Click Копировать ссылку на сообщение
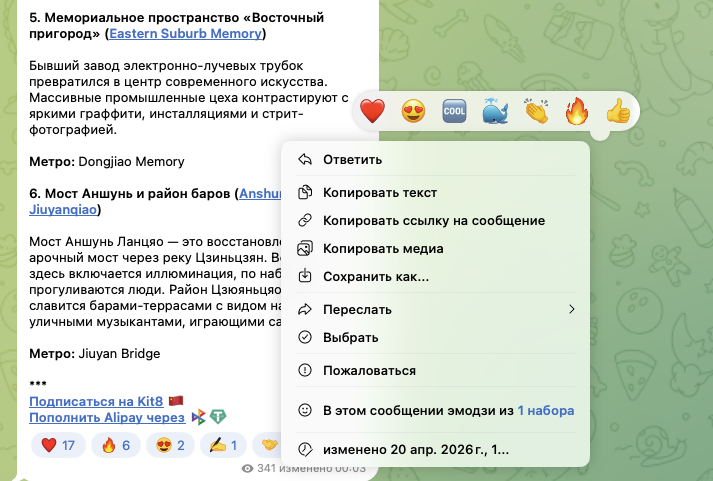Image resolution: width=713 pixels, height=481 pixels. coord(433,220)
